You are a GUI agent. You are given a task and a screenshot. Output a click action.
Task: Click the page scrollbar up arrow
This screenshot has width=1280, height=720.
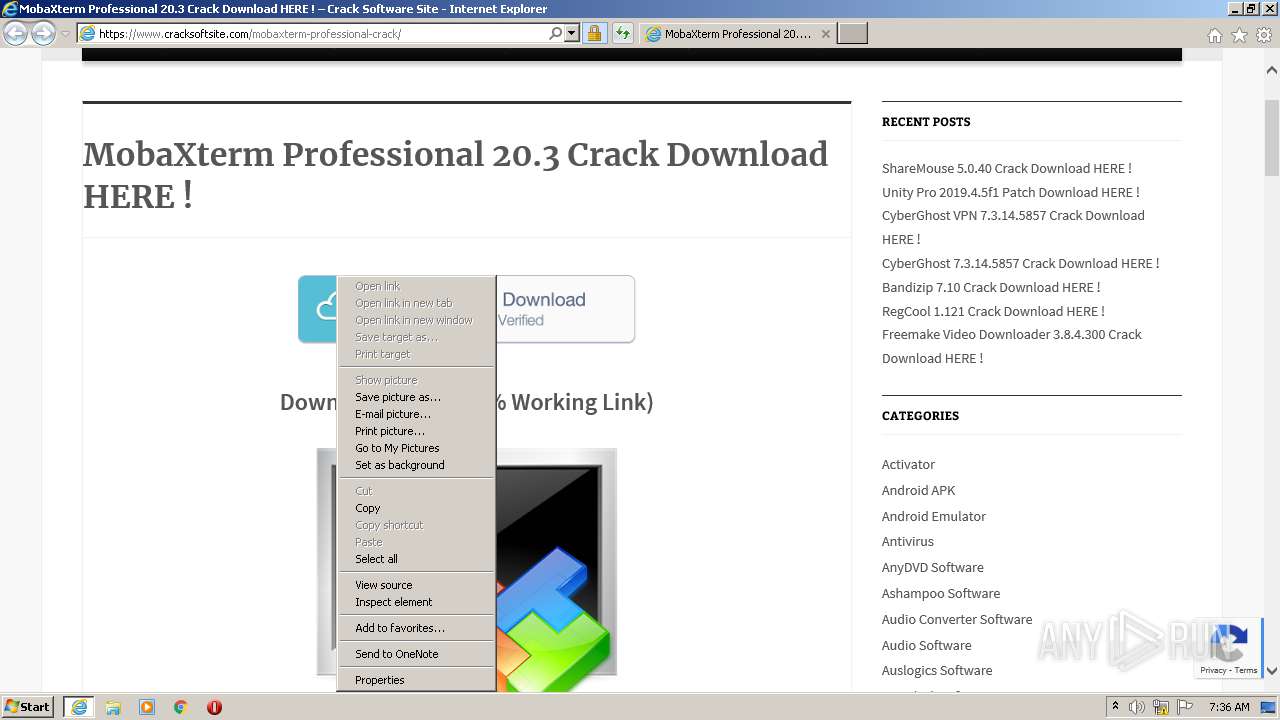pyautogui.click(x=1272, y=70)
